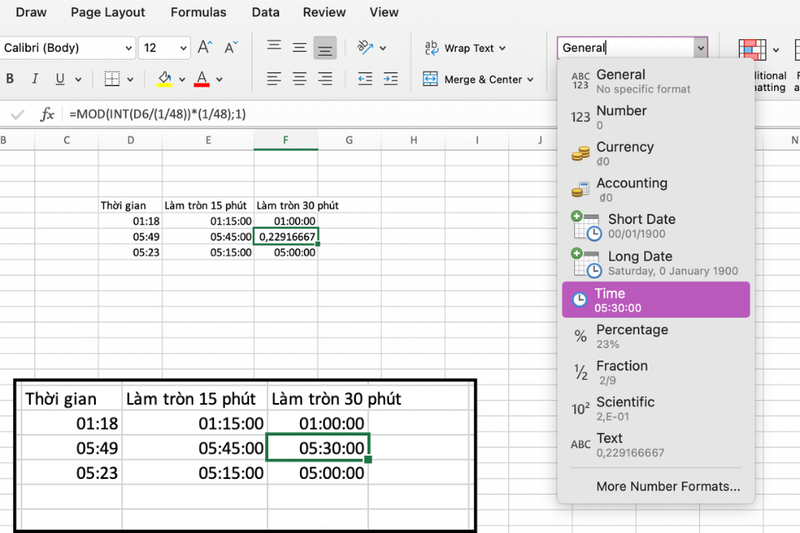Viewport: 800px width, 533px height.
Task: Click cell 05:23 in Thời gian column
Action: pyautogui.click(x=130, y=252)
